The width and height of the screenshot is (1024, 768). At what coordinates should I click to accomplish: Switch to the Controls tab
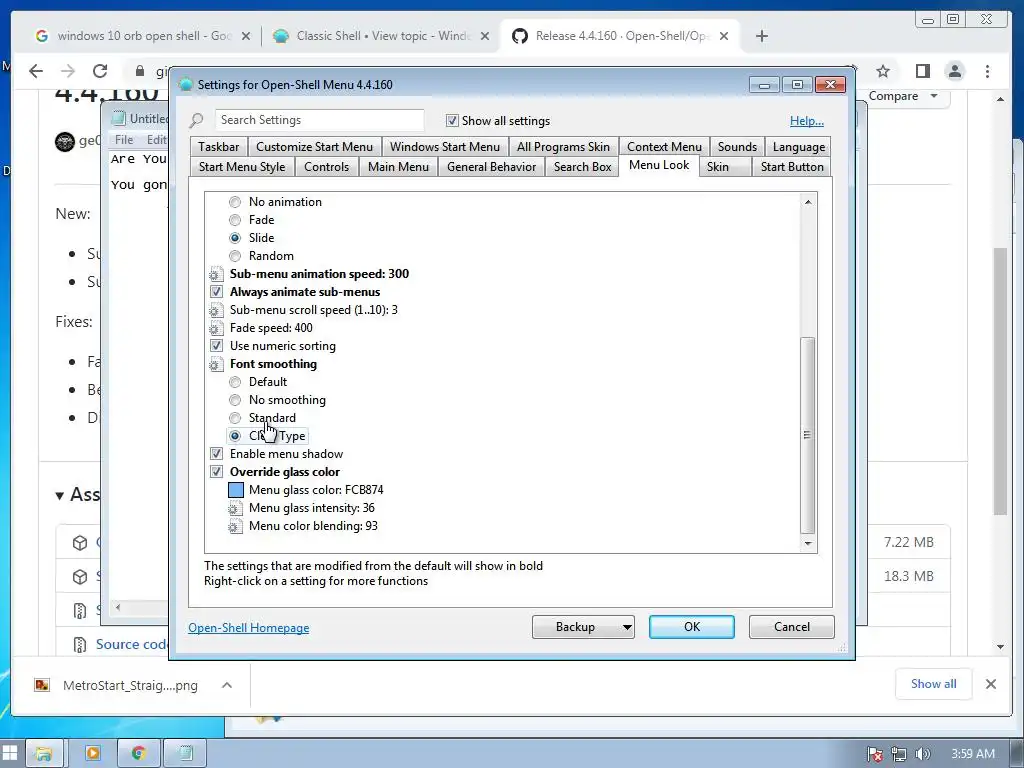click(326, 167)
